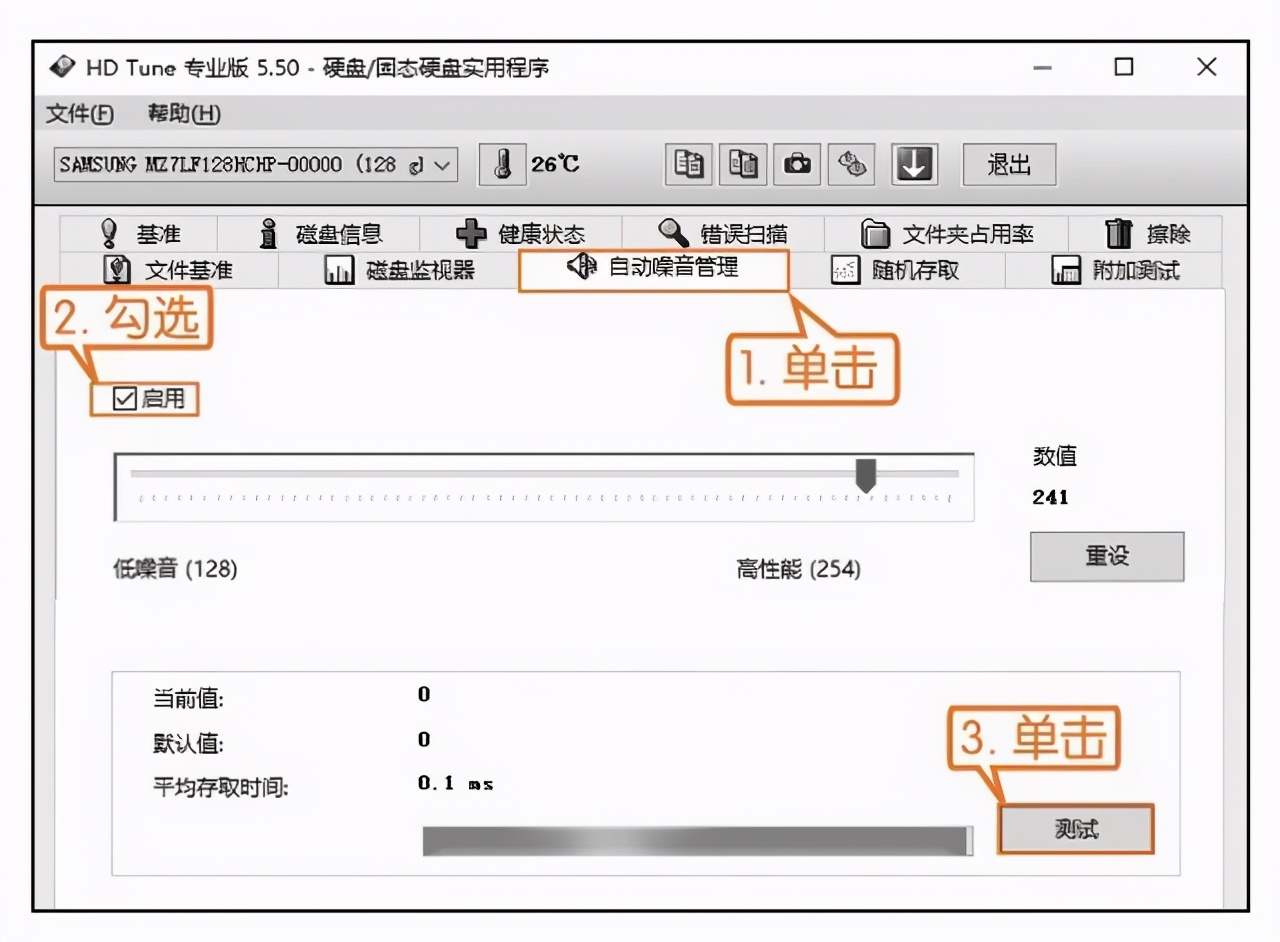Click the noise management slider thumb

pos(866,475)
